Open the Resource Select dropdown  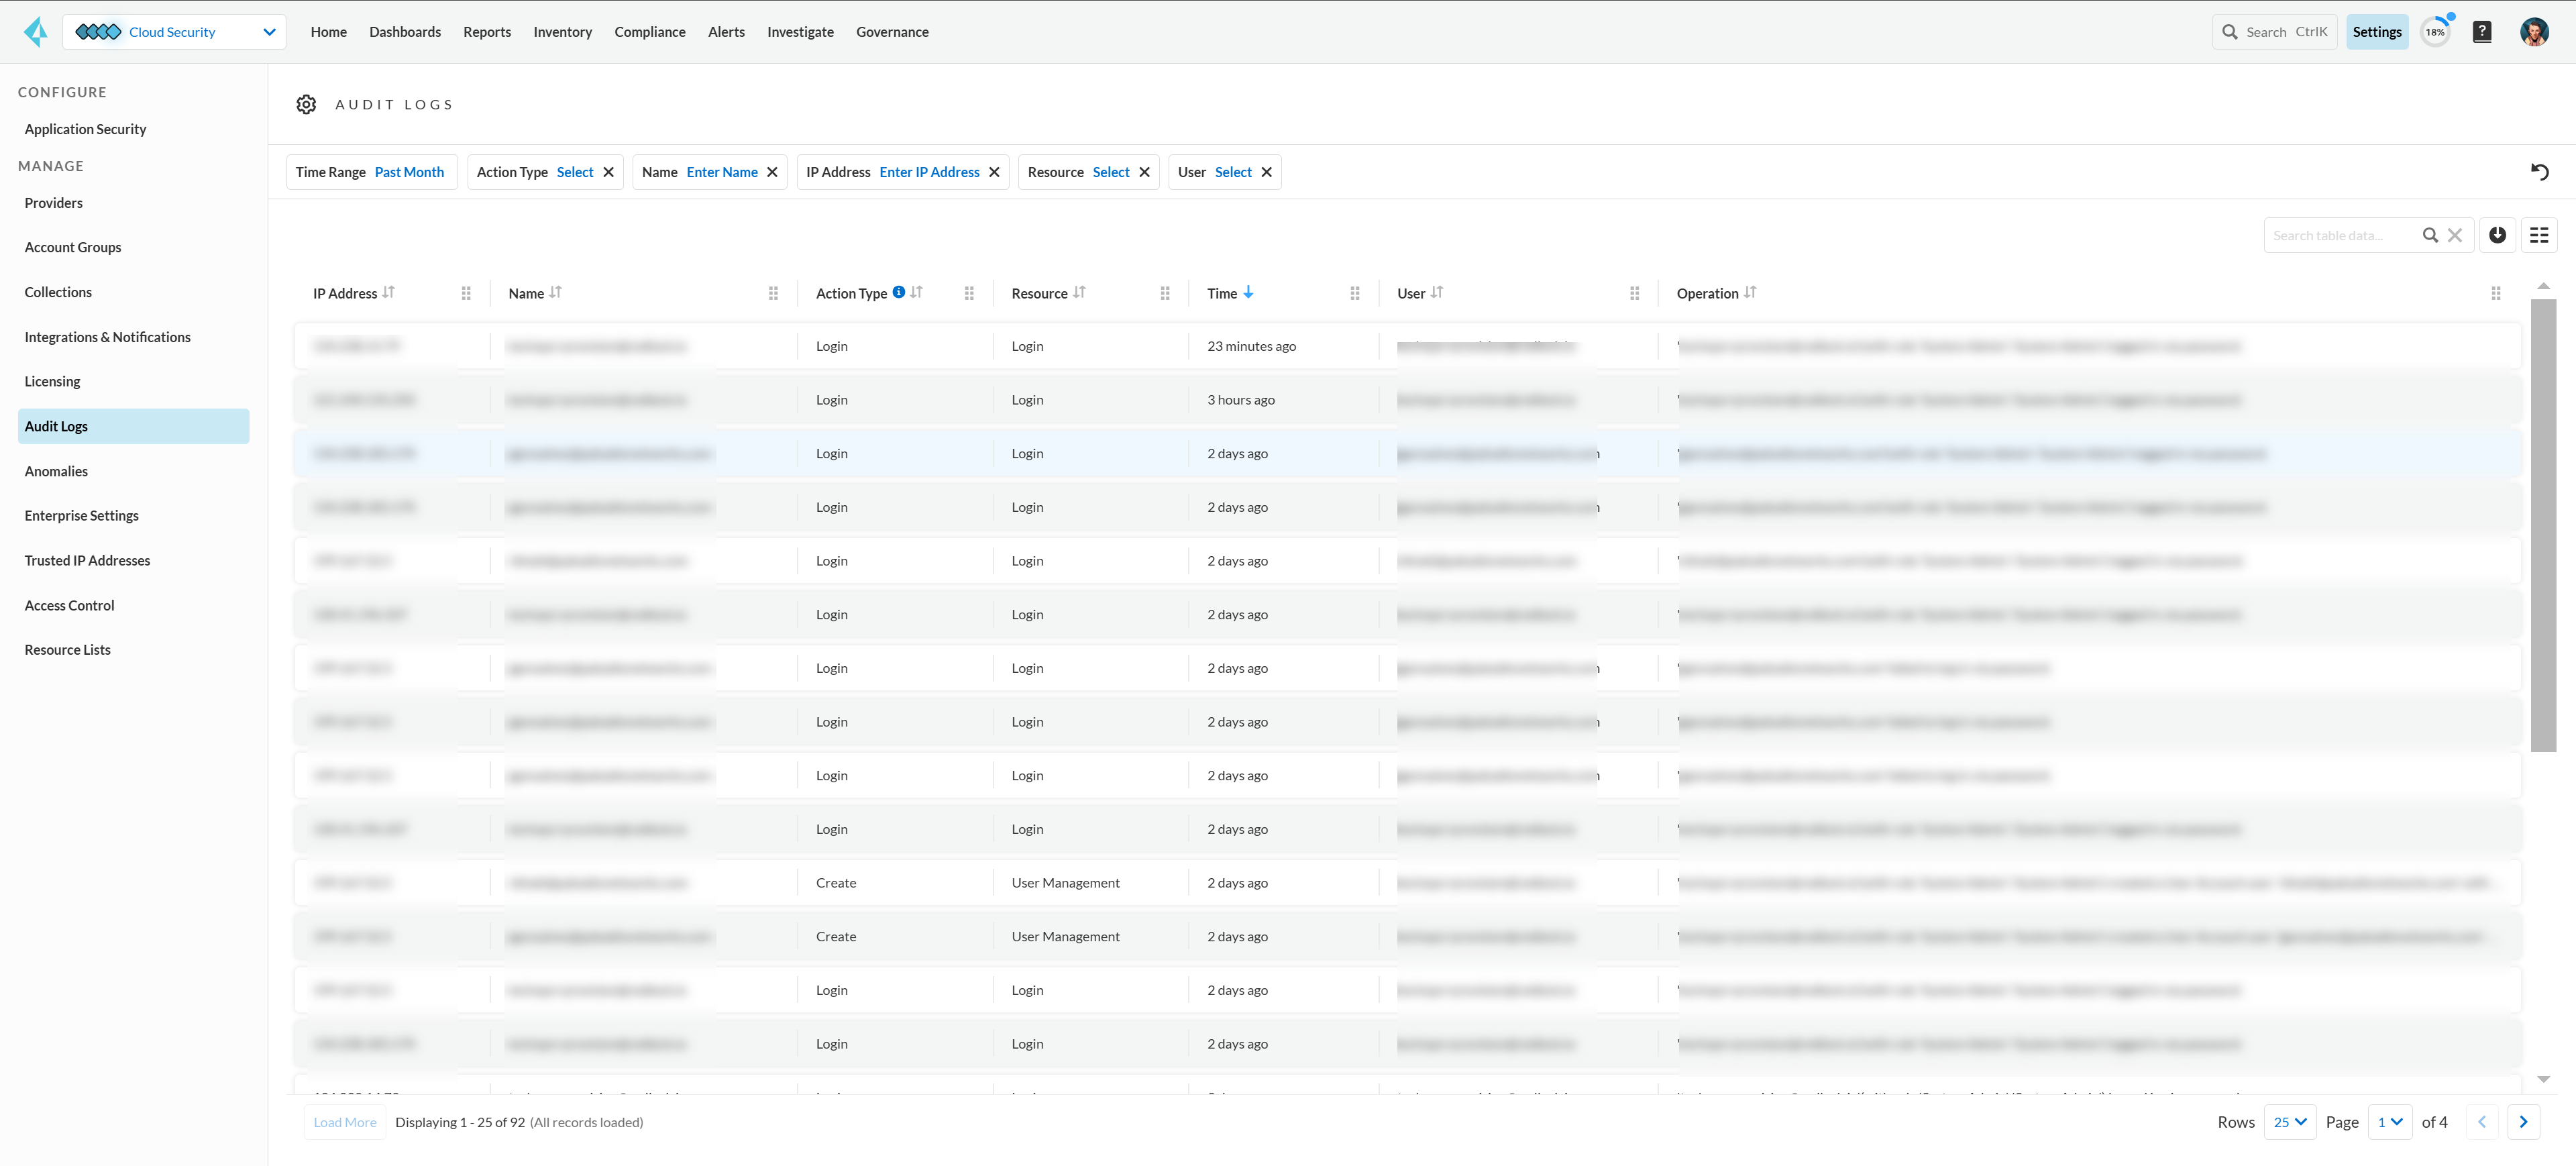pyautogui.click(x=1111, y=172)
